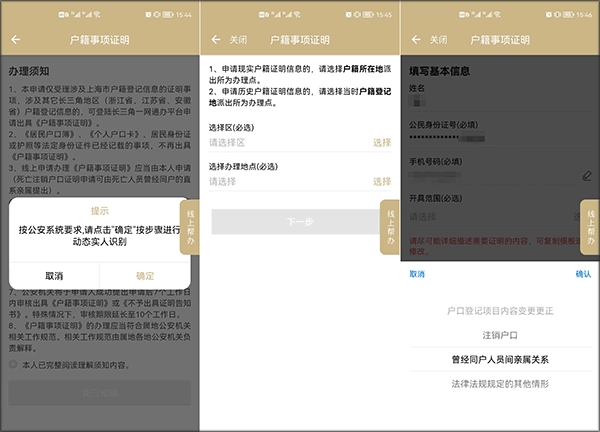Screen dimensions: 600x432
Task: Tap back arrow on the 选择区 screen
Action: pos(215,40)
